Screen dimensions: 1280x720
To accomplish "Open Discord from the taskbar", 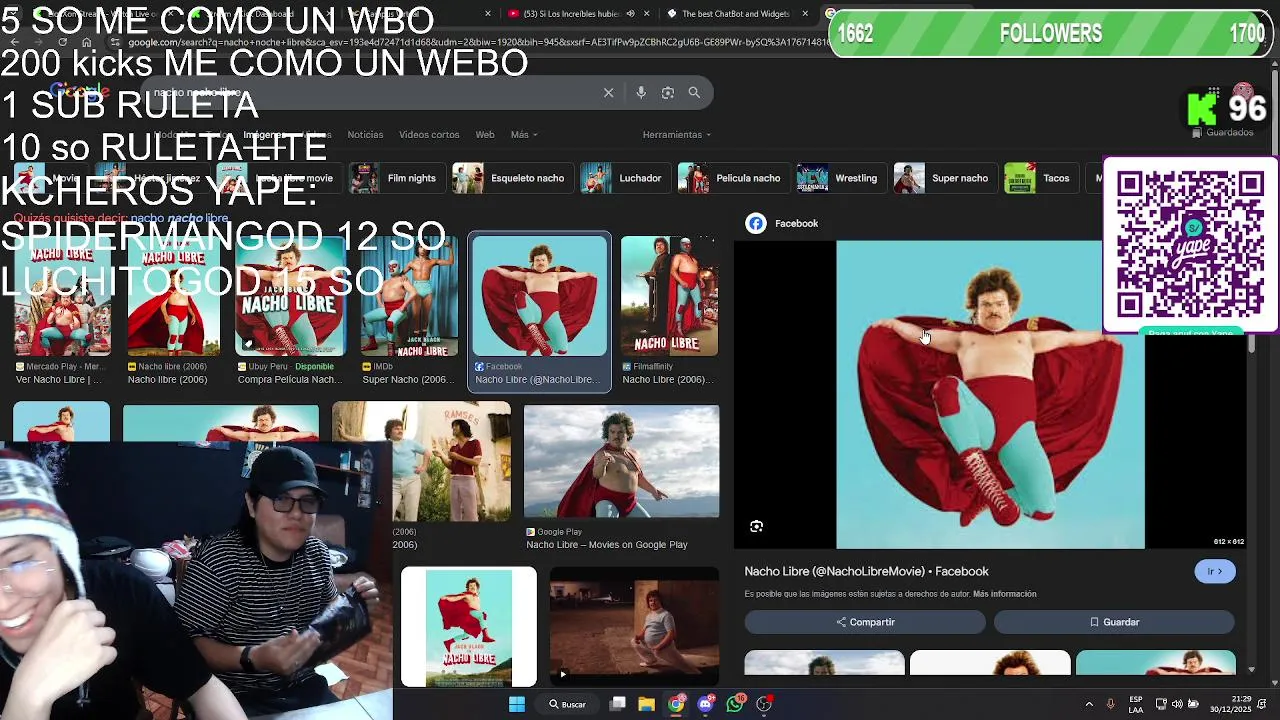I will (706, 704).
